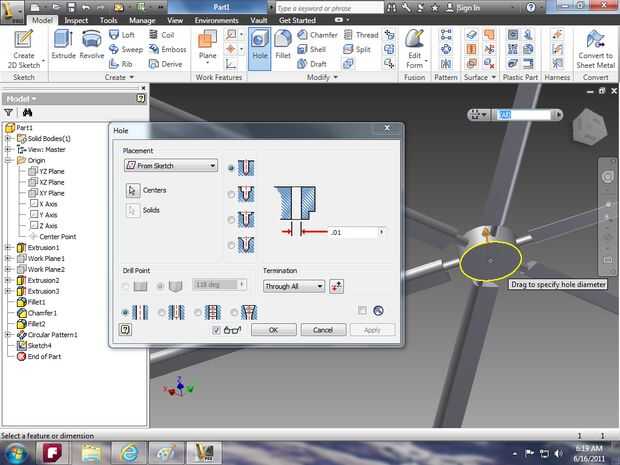Select the Fillet tool
The width and height of the screenshot is (620, 465).
click(283, 45)
